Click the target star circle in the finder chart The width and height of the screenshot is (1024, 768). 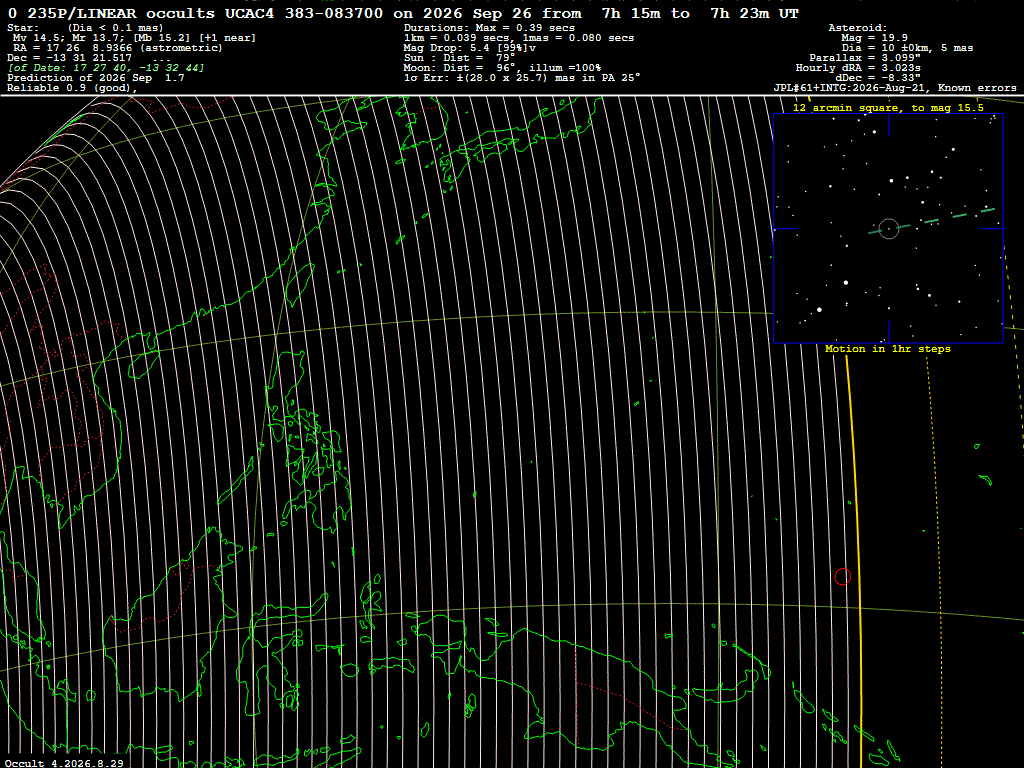coord(888,229)
